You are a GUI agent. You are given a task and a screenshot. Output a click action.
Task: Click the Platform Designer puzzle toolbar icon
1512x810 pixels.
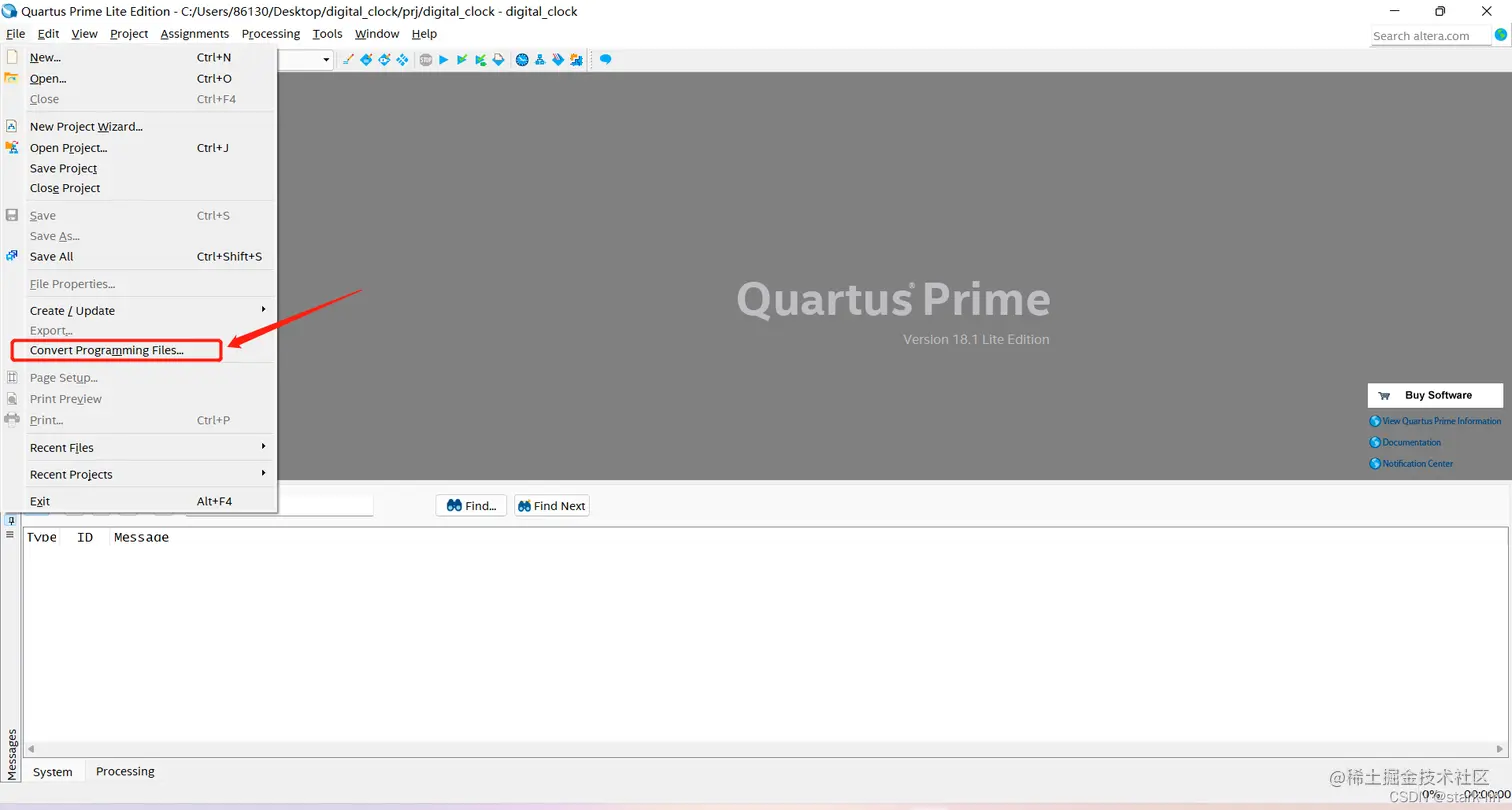point(577,60)
